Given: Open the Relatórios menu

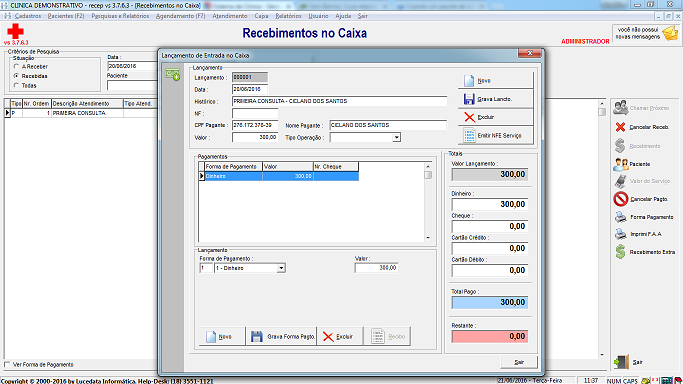Looking at the screenshot, I should pyautogui.click(x=288, y=16).
